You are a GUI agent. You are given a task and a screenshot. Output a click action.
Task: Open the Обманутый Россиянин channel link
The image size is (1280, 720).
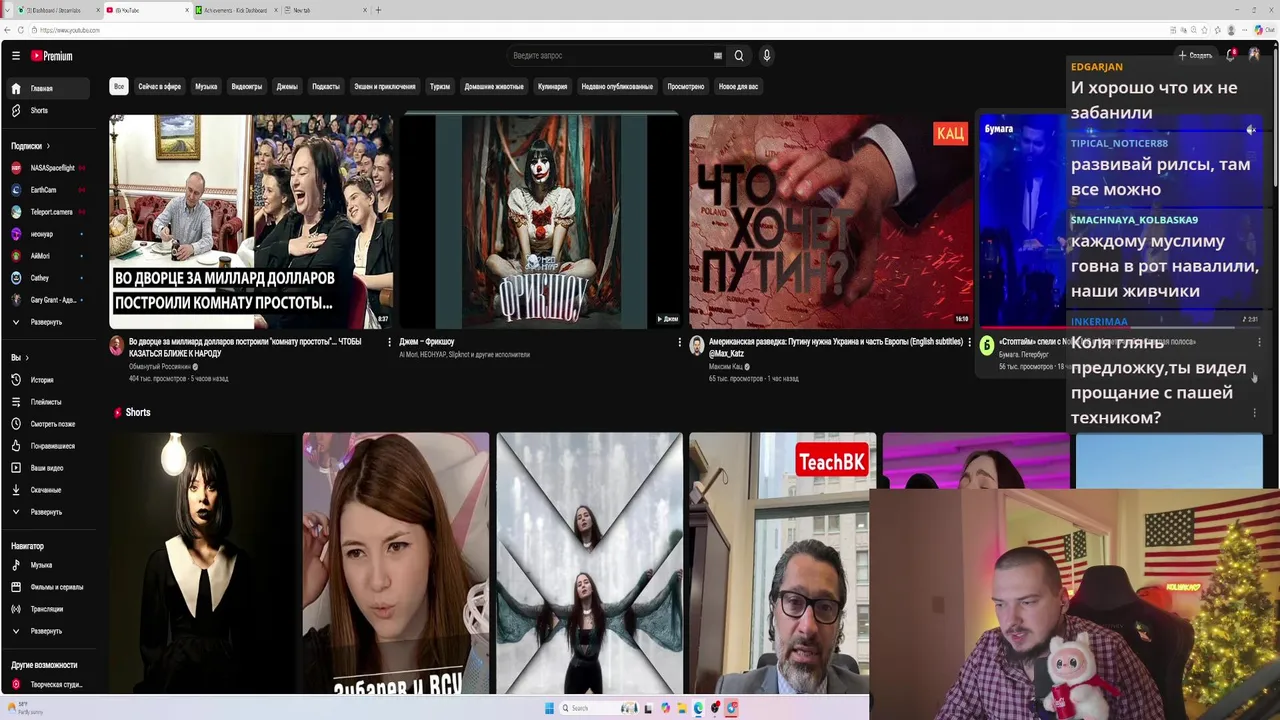[160, 367]
